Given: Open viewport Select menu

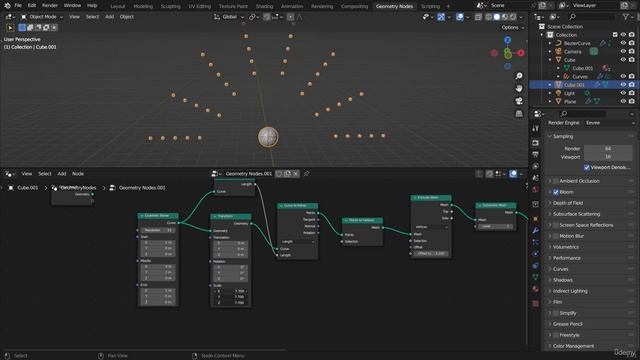Looking at the screenshot, I should click(x=92, y=17).
